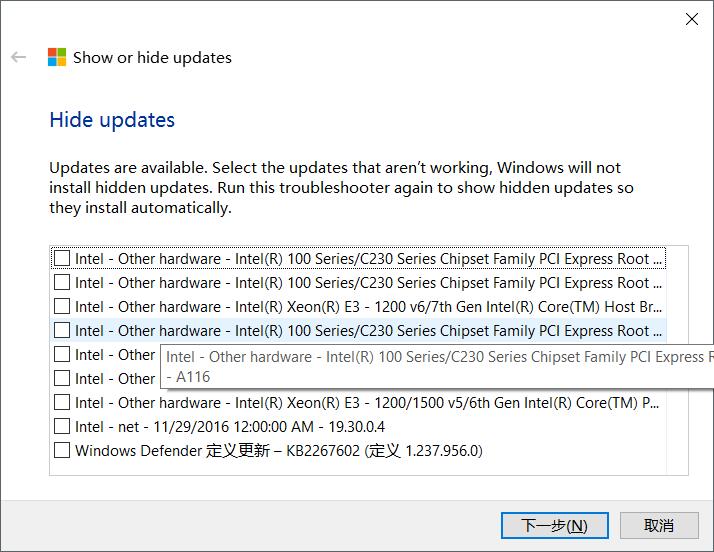The image size is (714, 552).
Task: Tick the first checkbox in the update list
Action: click(62, 259)
